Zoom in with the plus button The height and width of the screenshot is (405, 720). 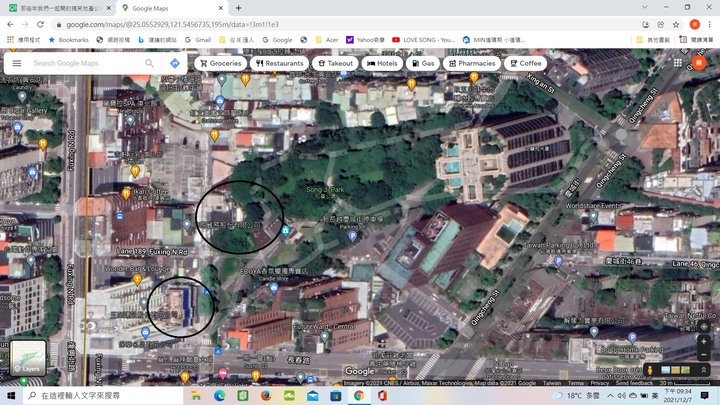point(703,342)
